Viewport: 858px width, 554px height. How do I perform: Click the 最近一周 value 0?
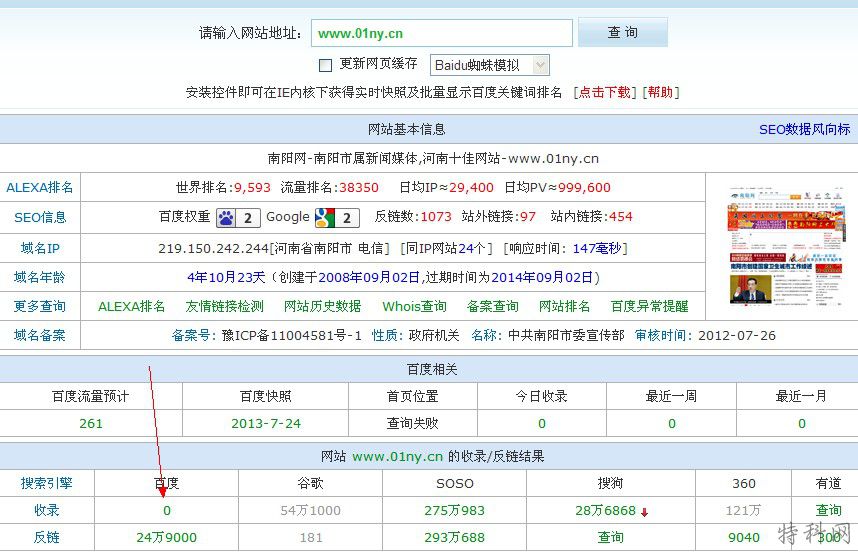671,423
